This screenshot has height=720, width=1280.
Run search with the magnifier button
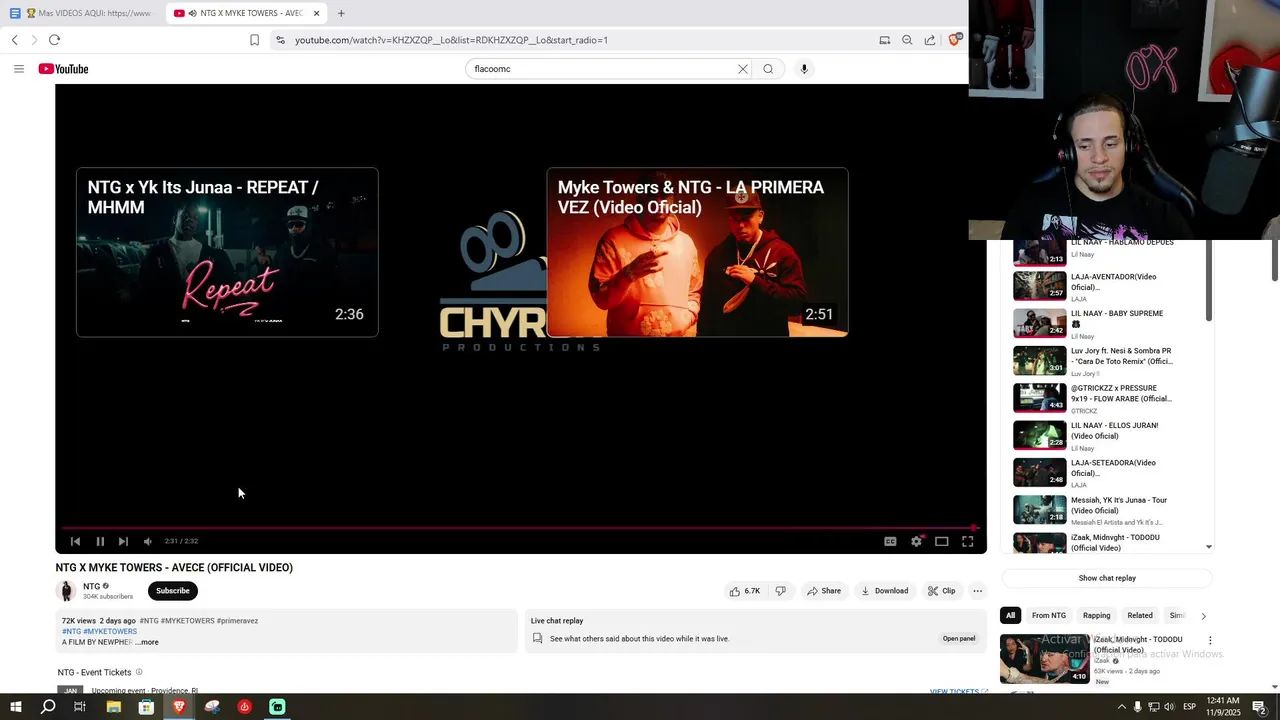click(x=768, y=69)
